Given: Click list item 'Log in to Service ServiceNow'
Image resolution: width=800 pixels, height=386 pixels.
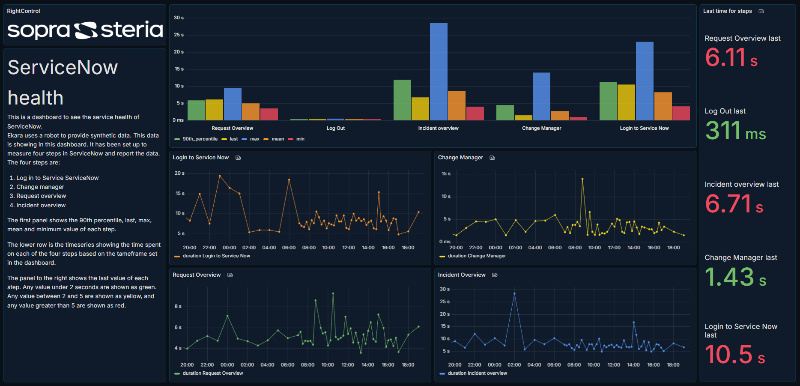Looking at the screenshot, I should point(58,178).
